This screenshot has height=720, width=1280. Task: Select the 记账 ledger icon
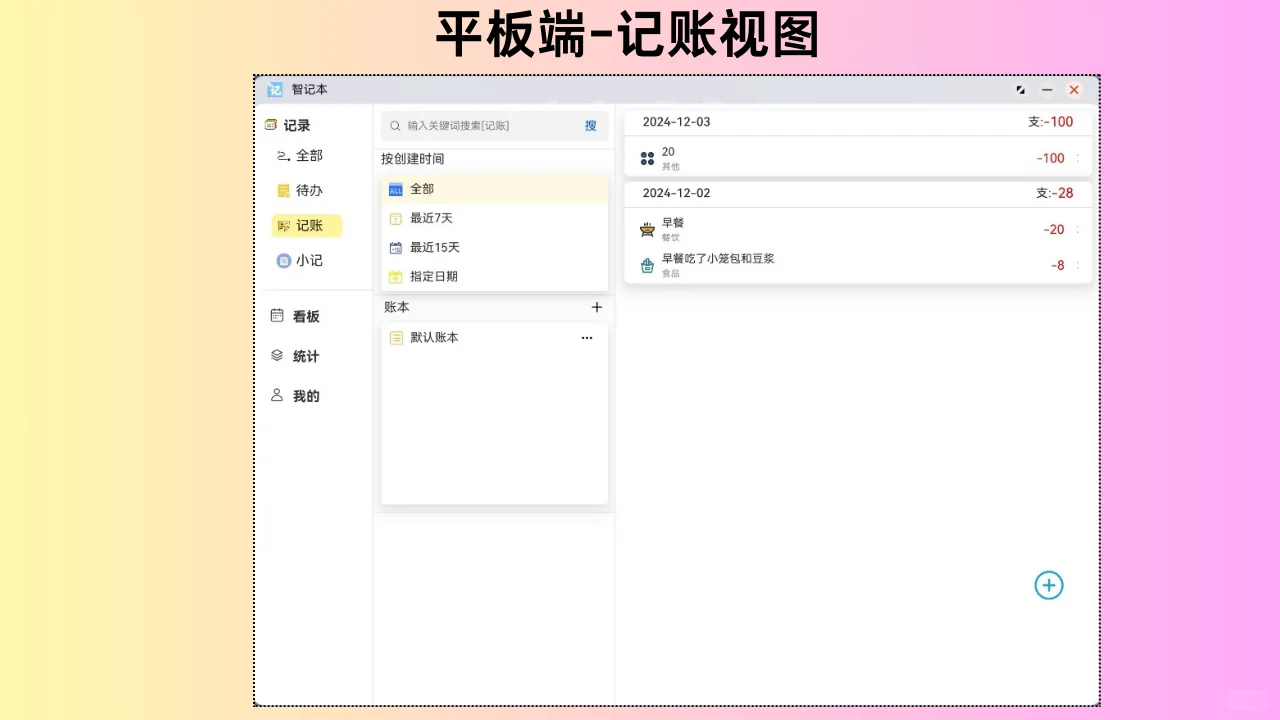click(283, 225)
